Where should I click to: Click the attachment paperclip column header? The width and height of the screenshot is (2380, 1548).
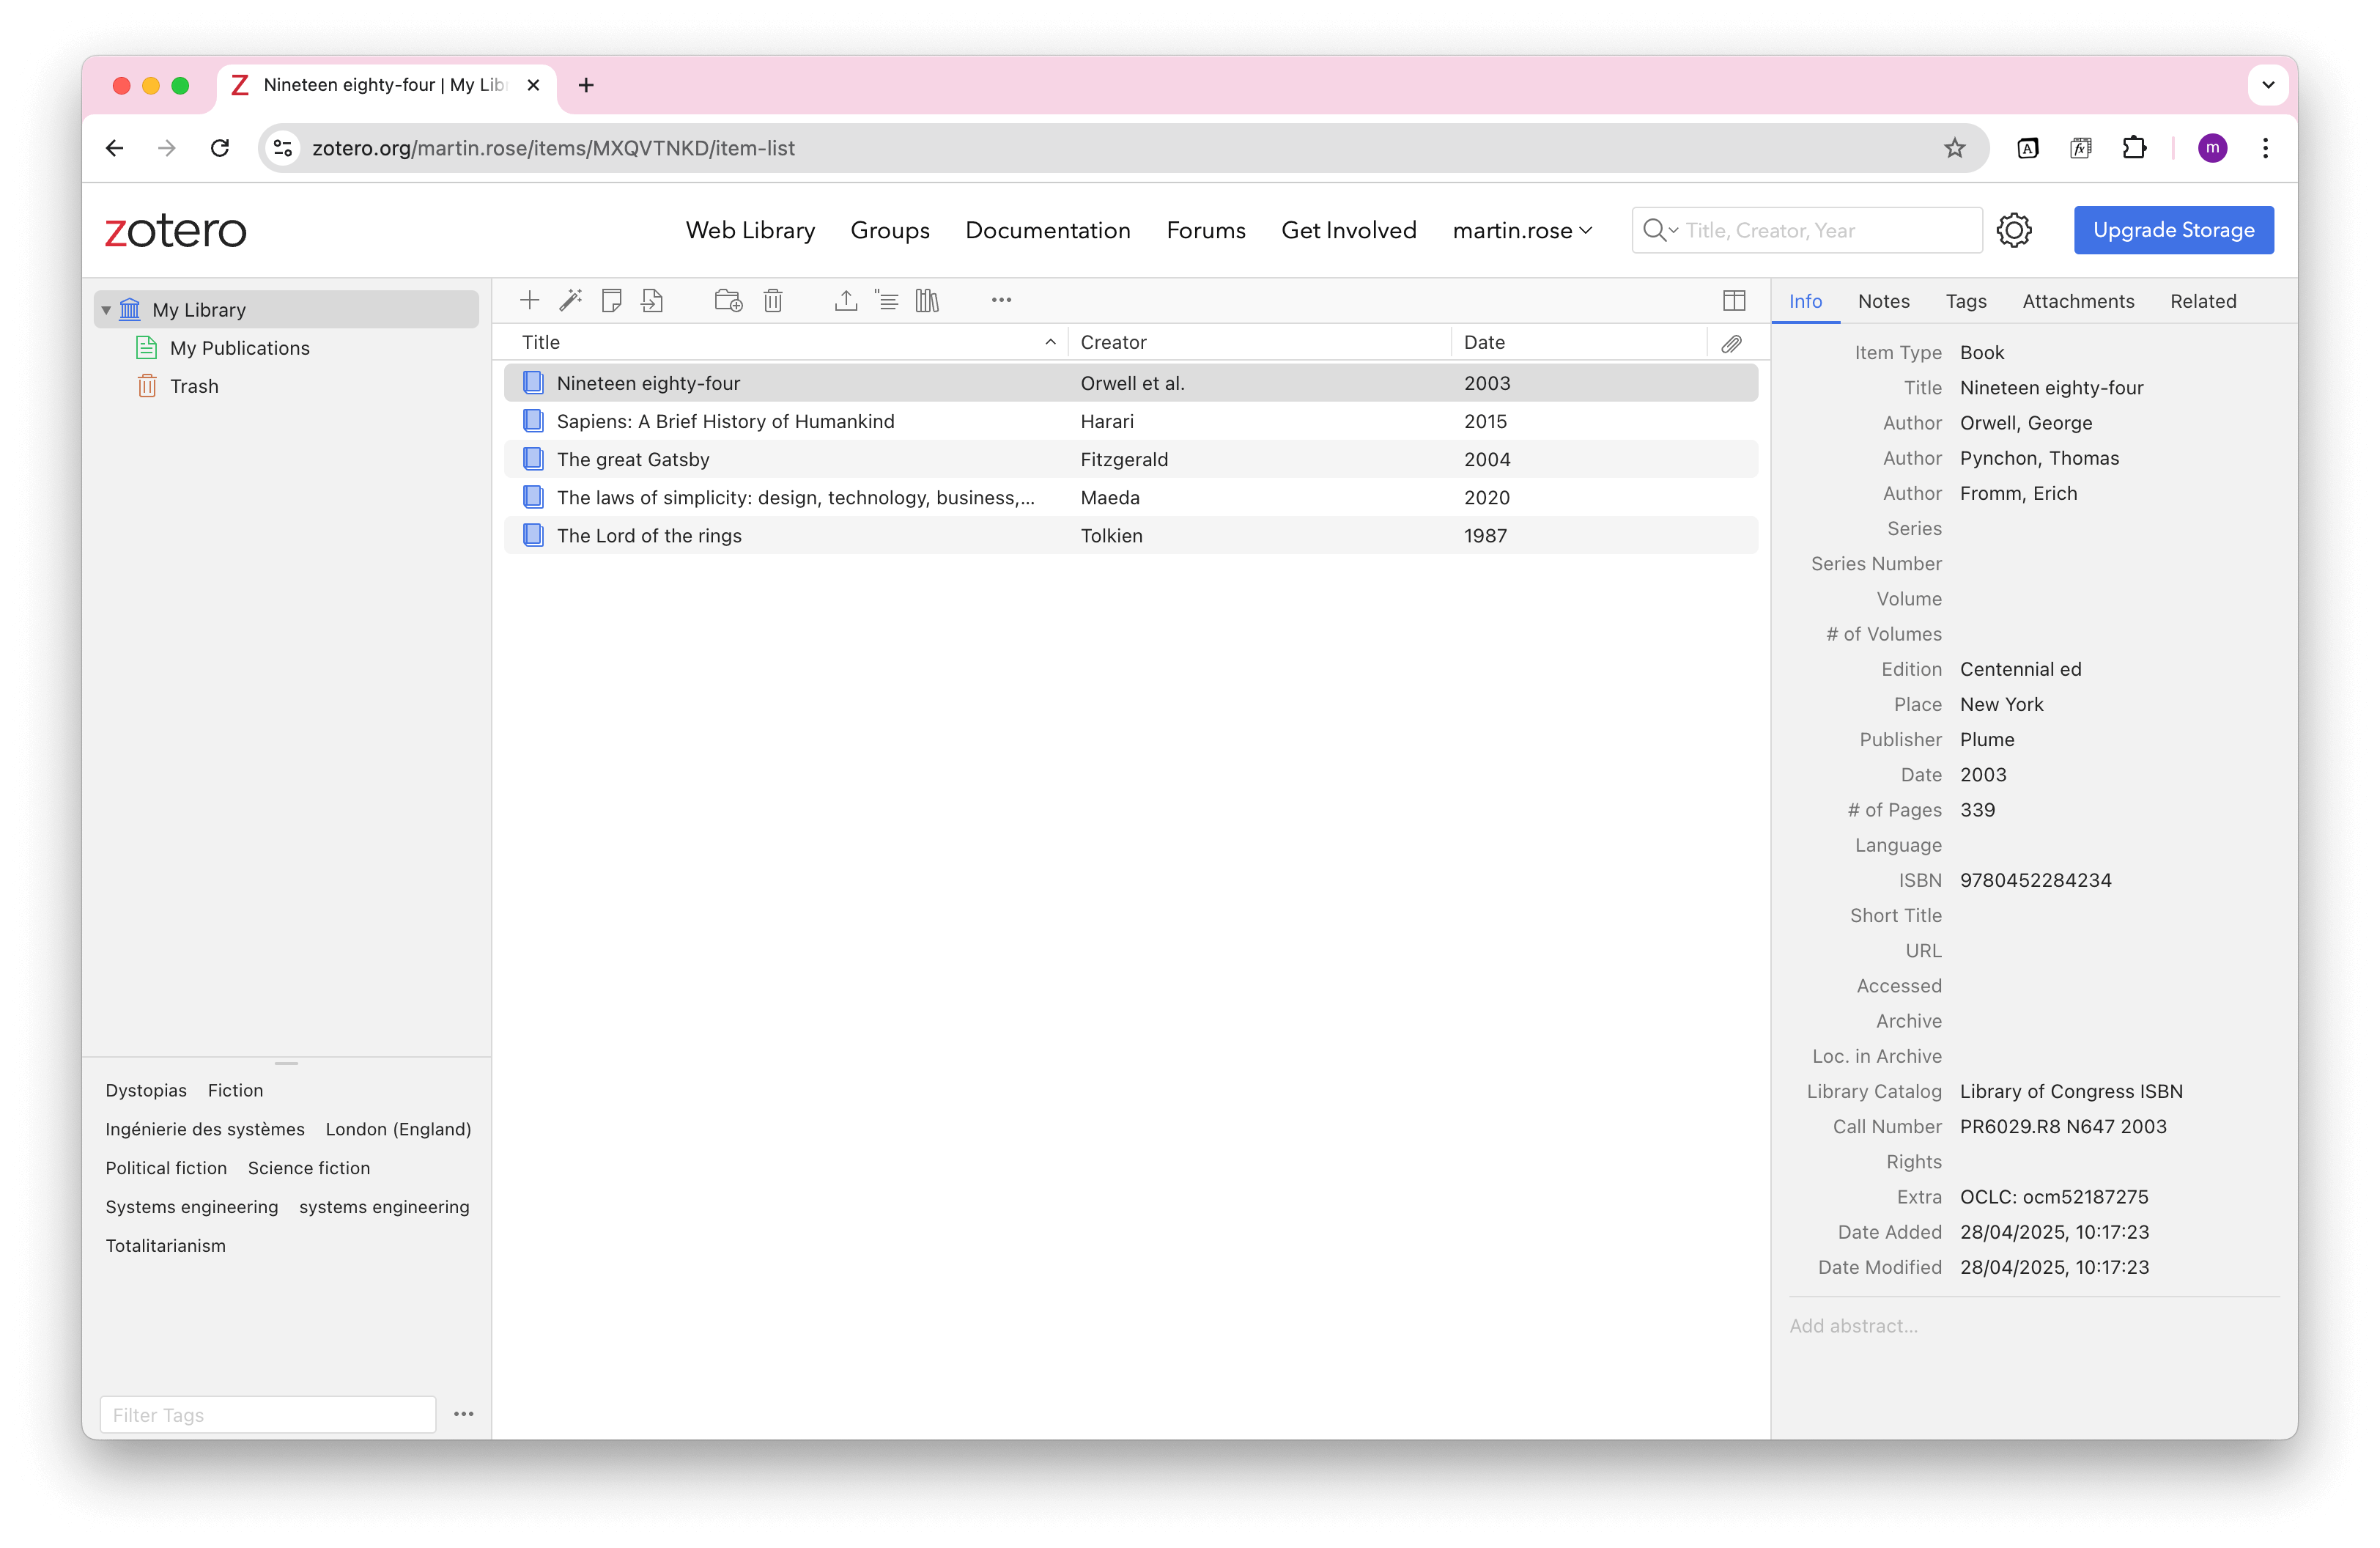coord(1732,343)
